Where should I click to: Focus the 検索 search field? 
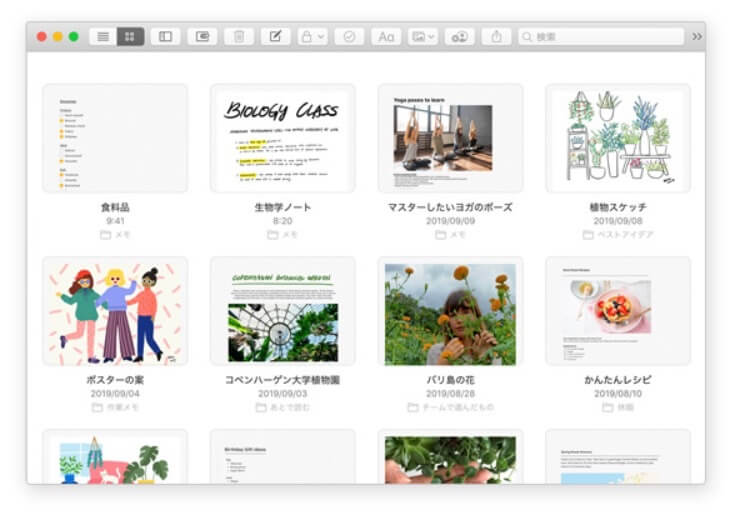click(601, 36)
